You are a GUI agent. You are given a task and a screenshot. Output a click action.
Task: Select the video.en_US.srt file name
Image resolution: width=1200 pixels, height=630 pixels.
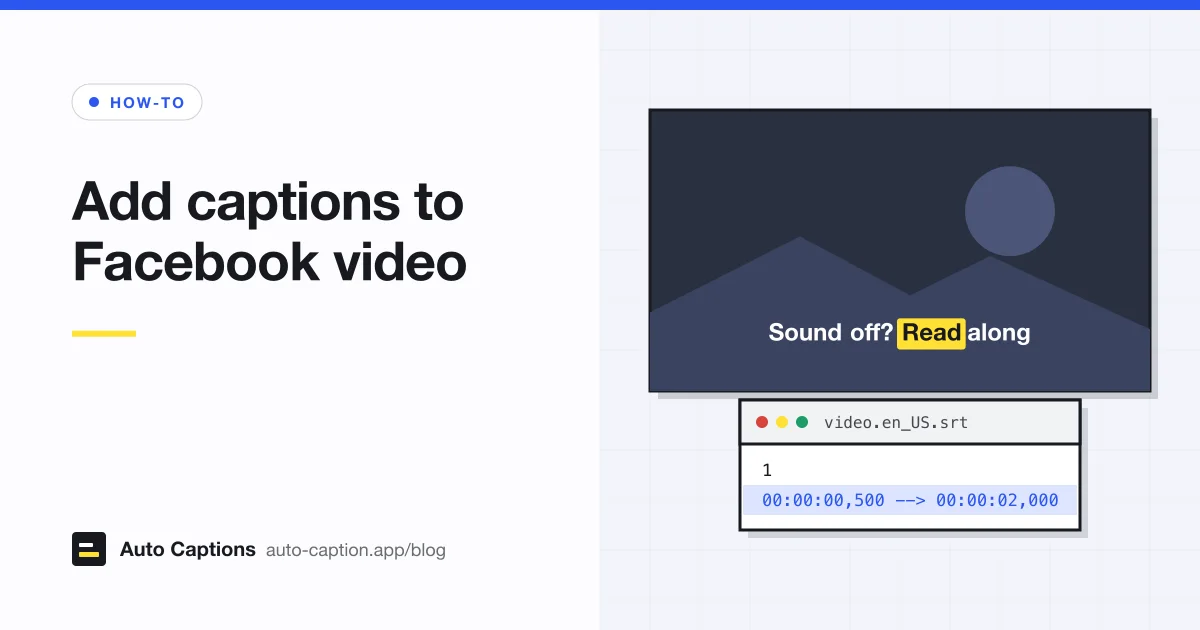(x=896, y=422)
